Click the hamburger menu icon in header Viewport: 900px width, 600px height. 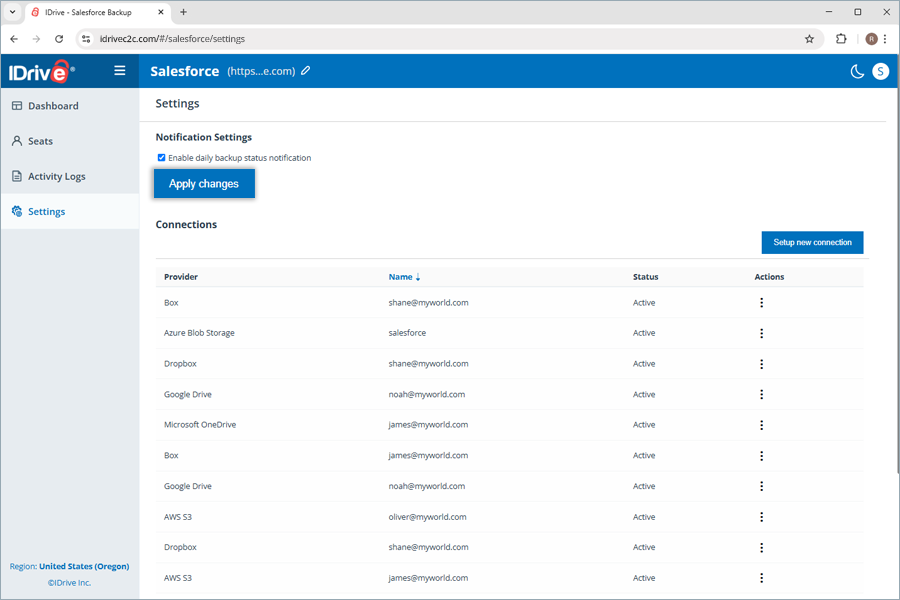point(120,71)
